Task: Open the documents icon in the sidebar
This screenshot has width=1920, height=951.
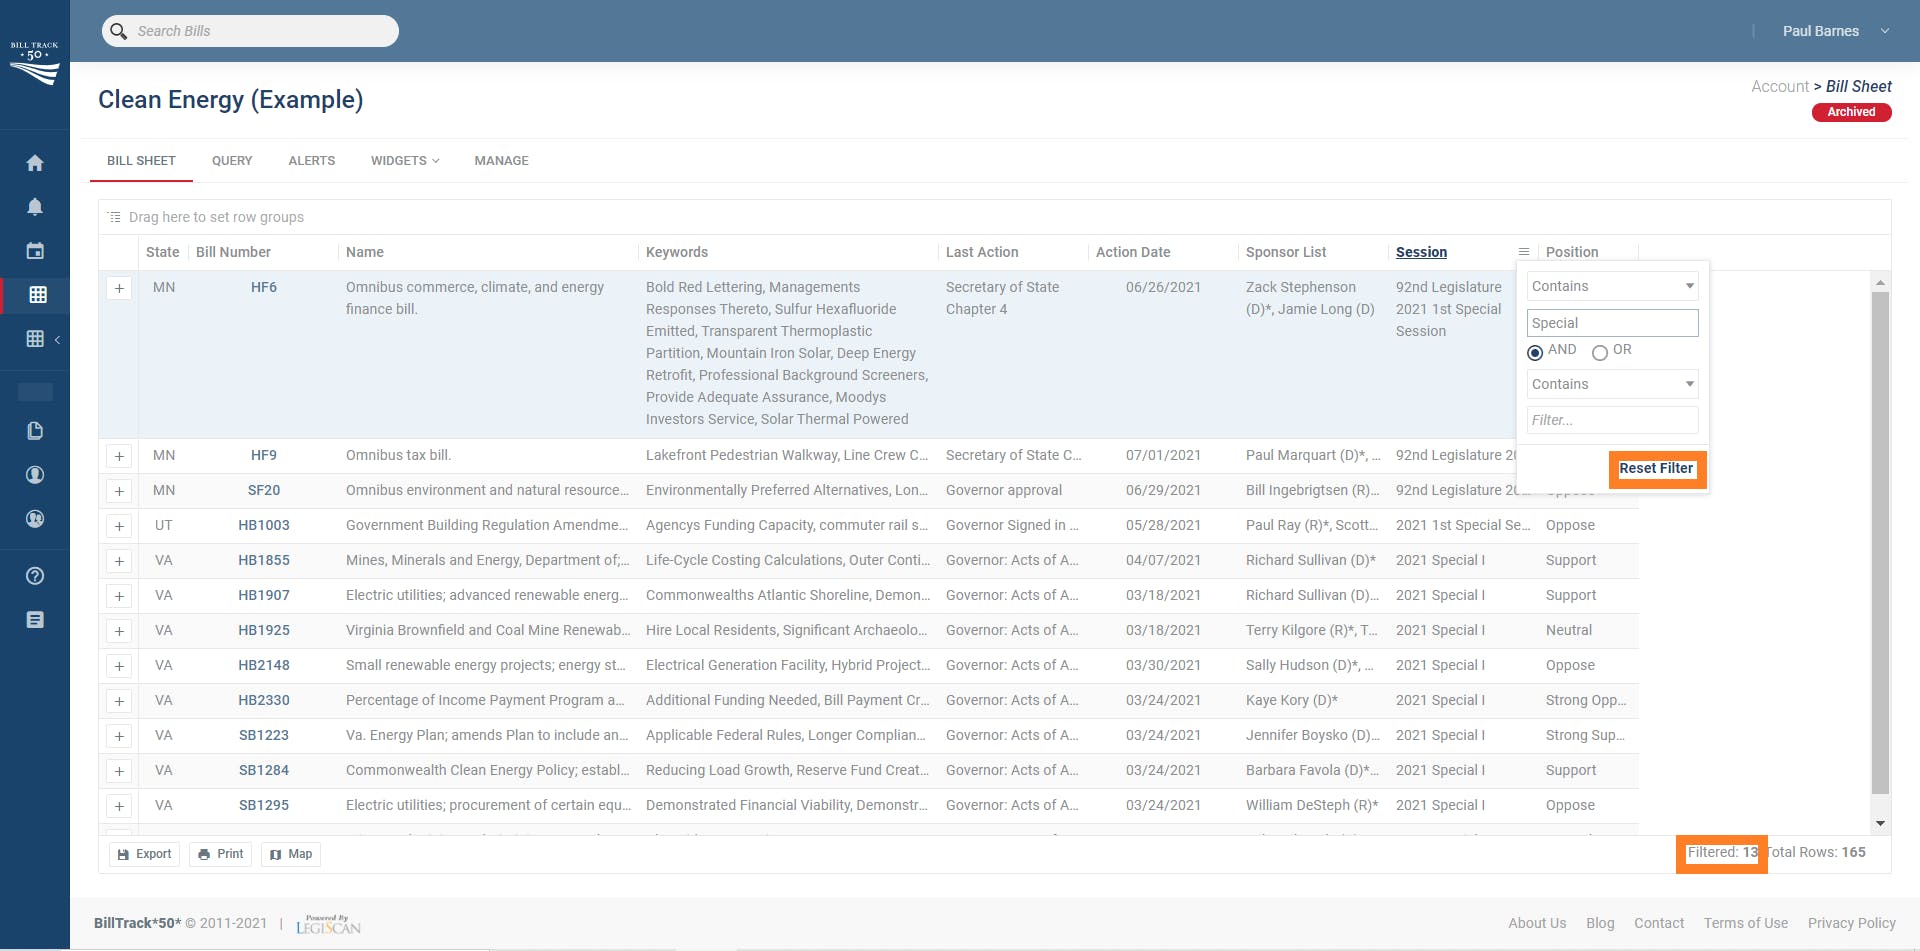Action: pyautogui.click(x=35, y=431)
